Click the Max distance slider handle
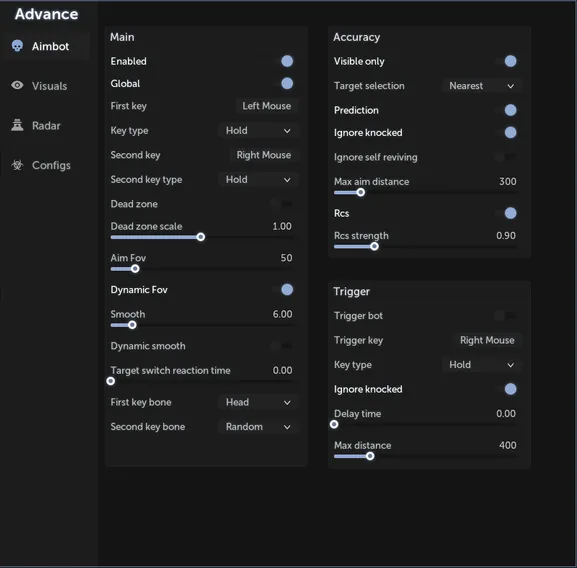This screenshot has height=568, width=577. (370, 456)
